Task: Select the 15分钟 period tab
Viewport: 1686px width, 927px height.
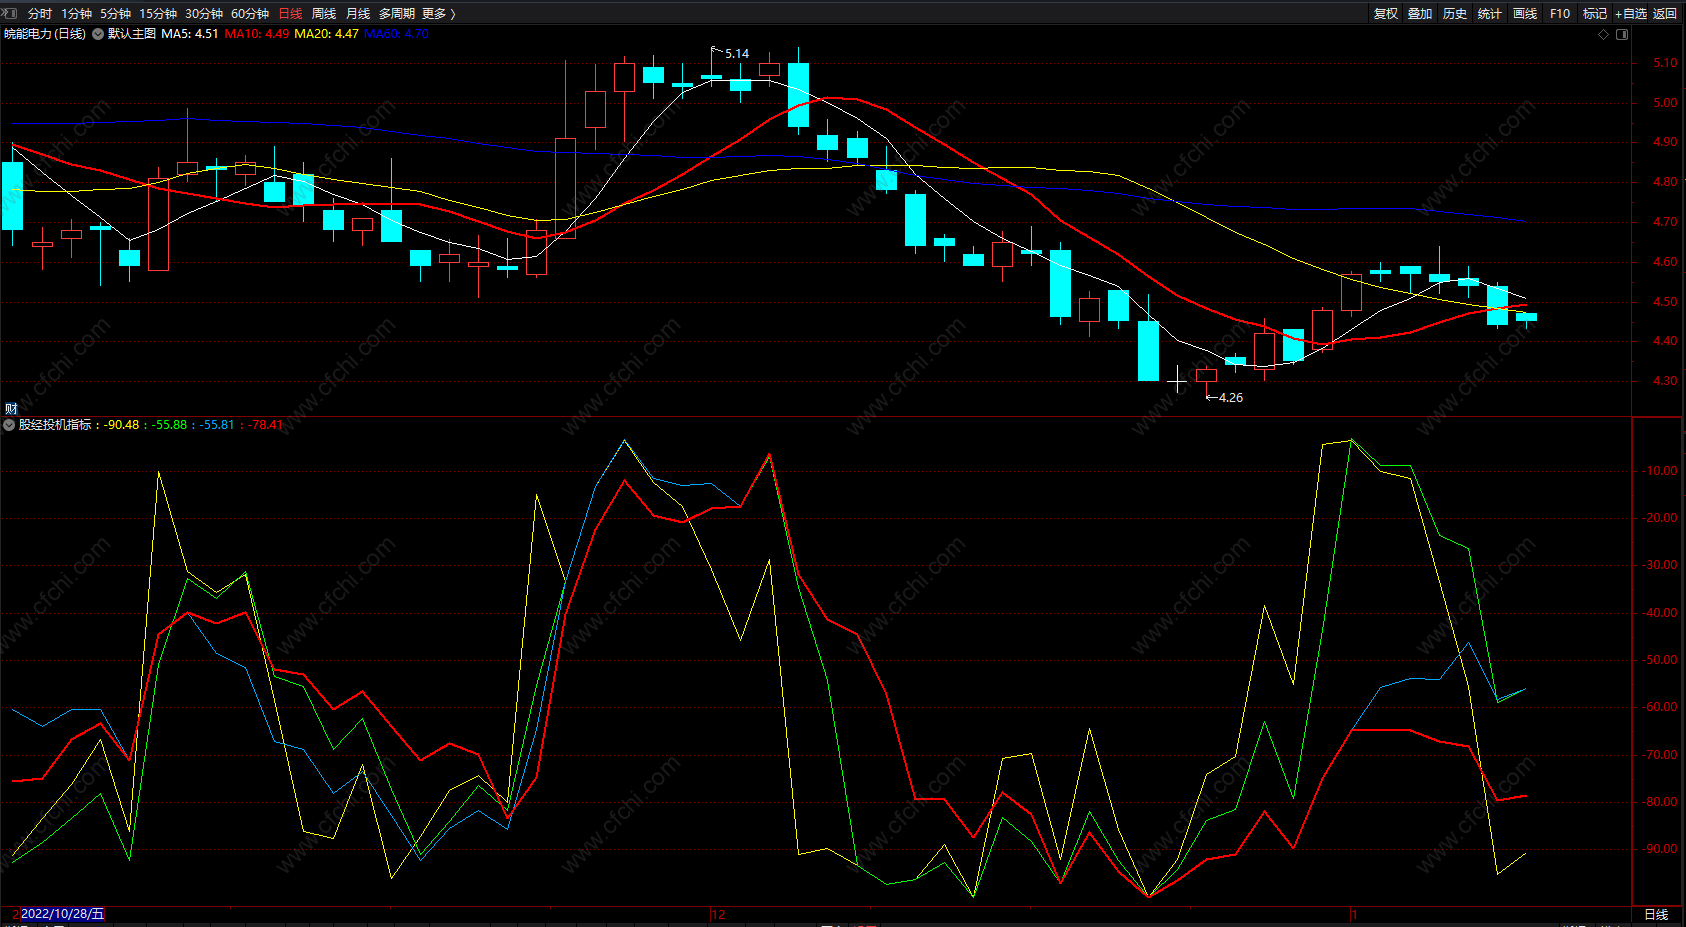Action: (x=158, y=14)
